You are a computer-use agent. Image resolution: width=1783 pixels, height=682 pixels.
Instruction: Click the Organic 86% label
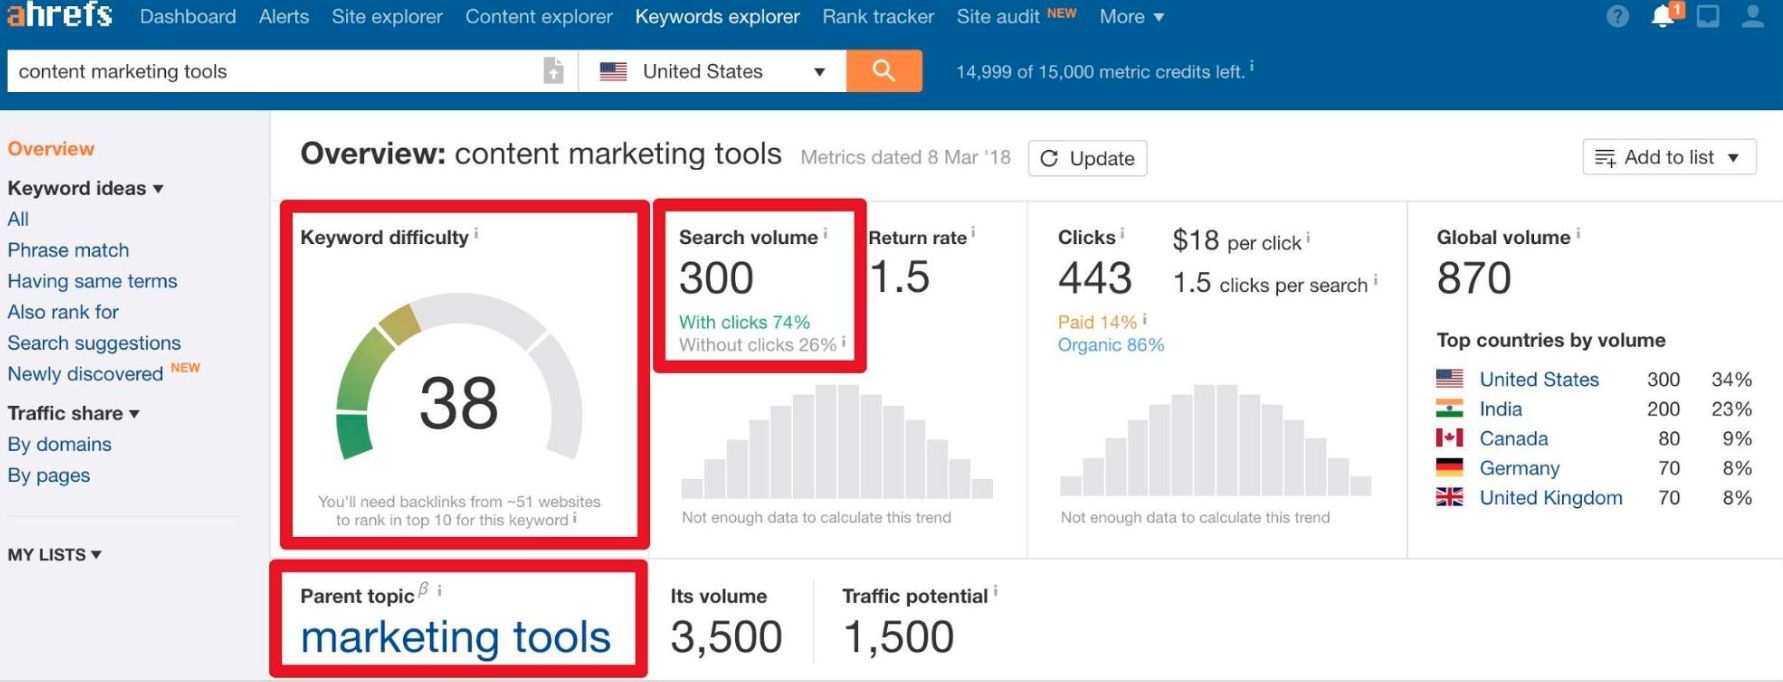[x=1111, y=345]
